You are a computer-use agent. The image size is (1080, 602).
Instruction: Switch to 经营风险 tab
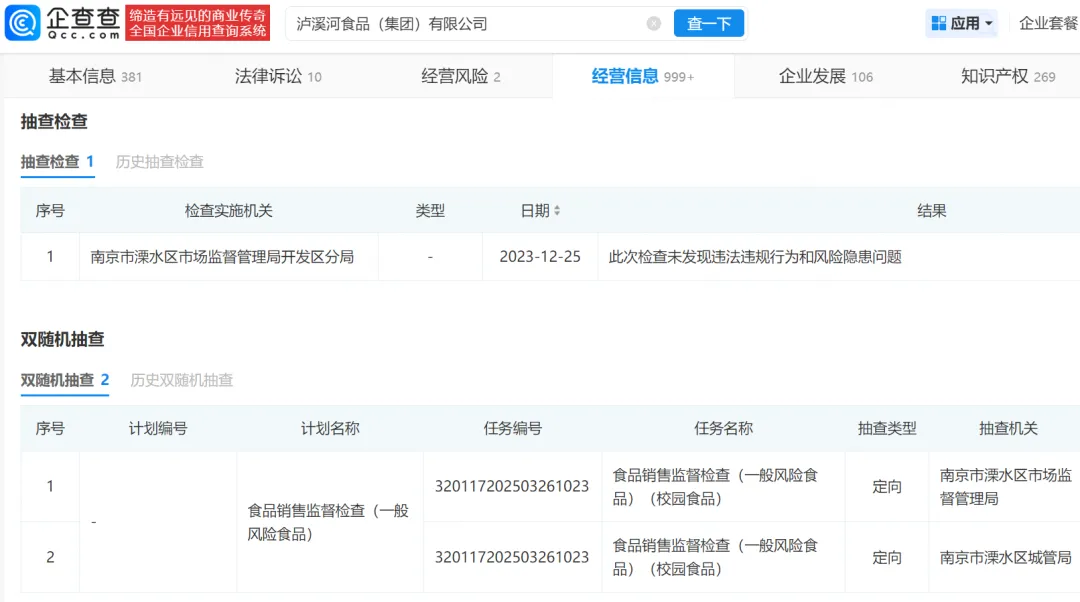pos(461,76)
